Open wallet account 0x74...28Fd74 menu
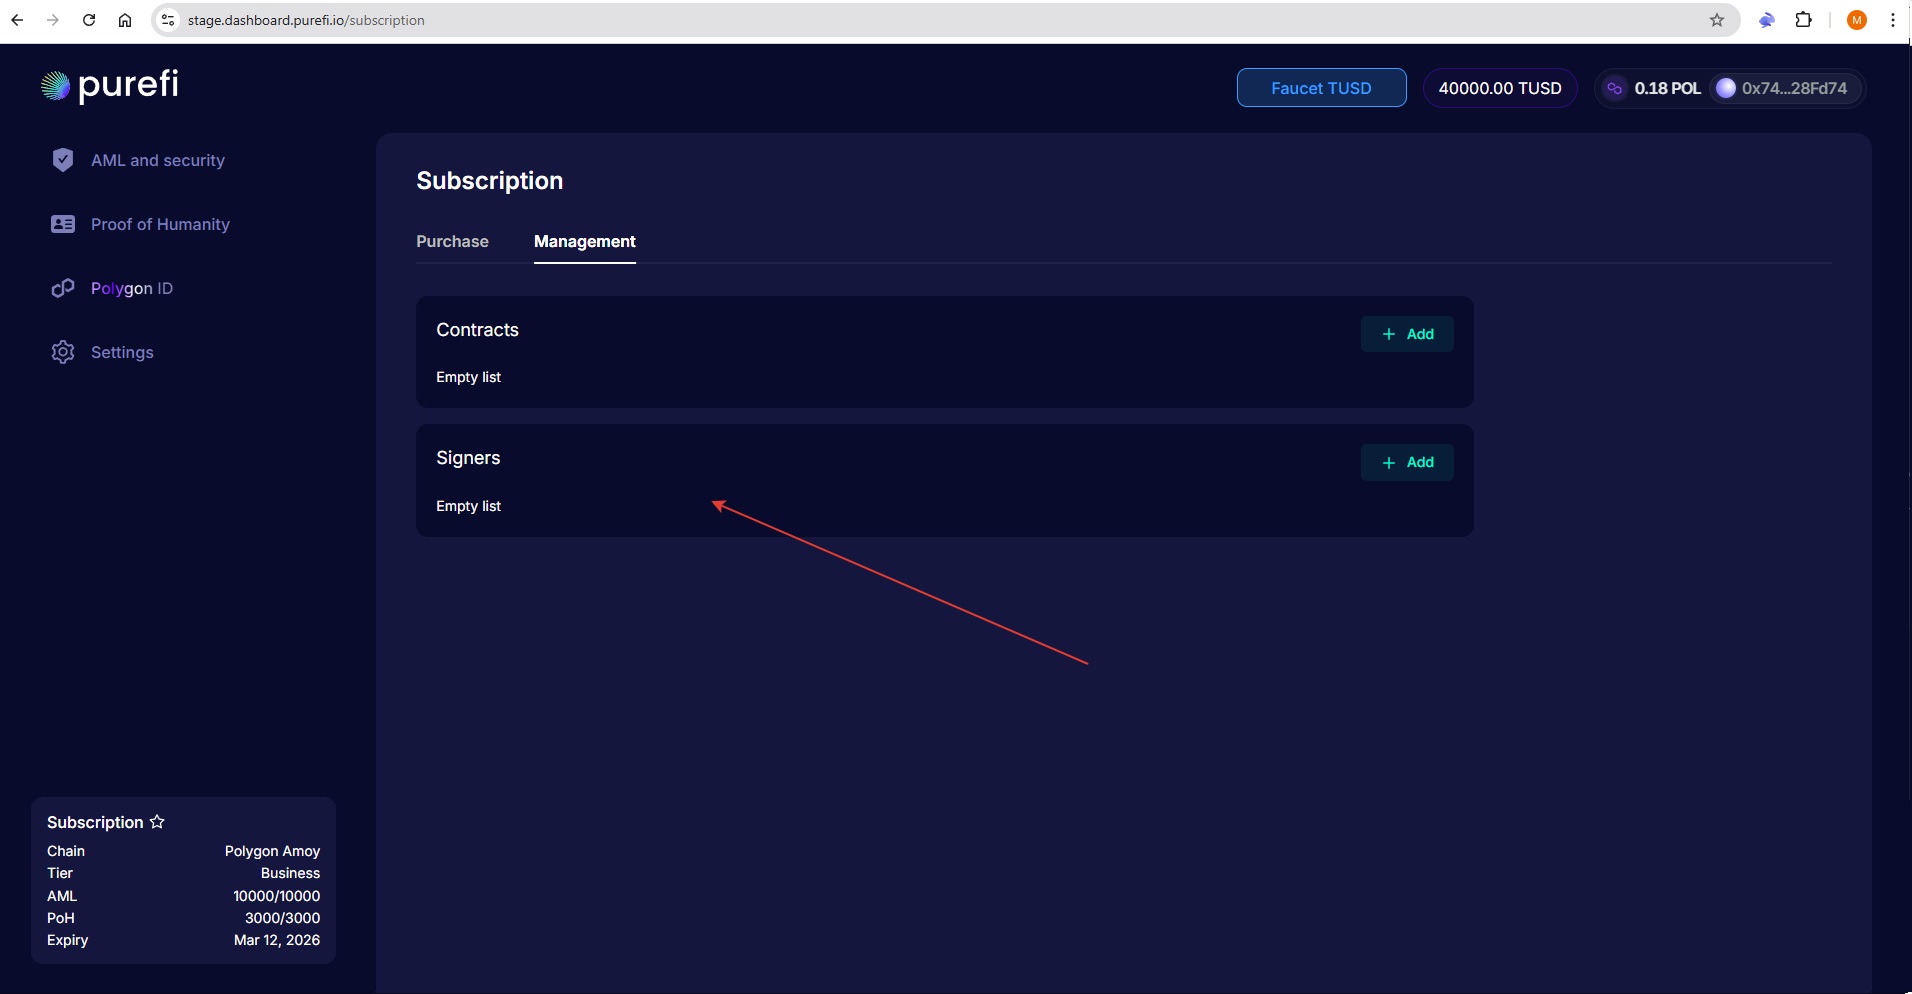This screenshot has width=1912, height=994. (x=1783, y=88)
